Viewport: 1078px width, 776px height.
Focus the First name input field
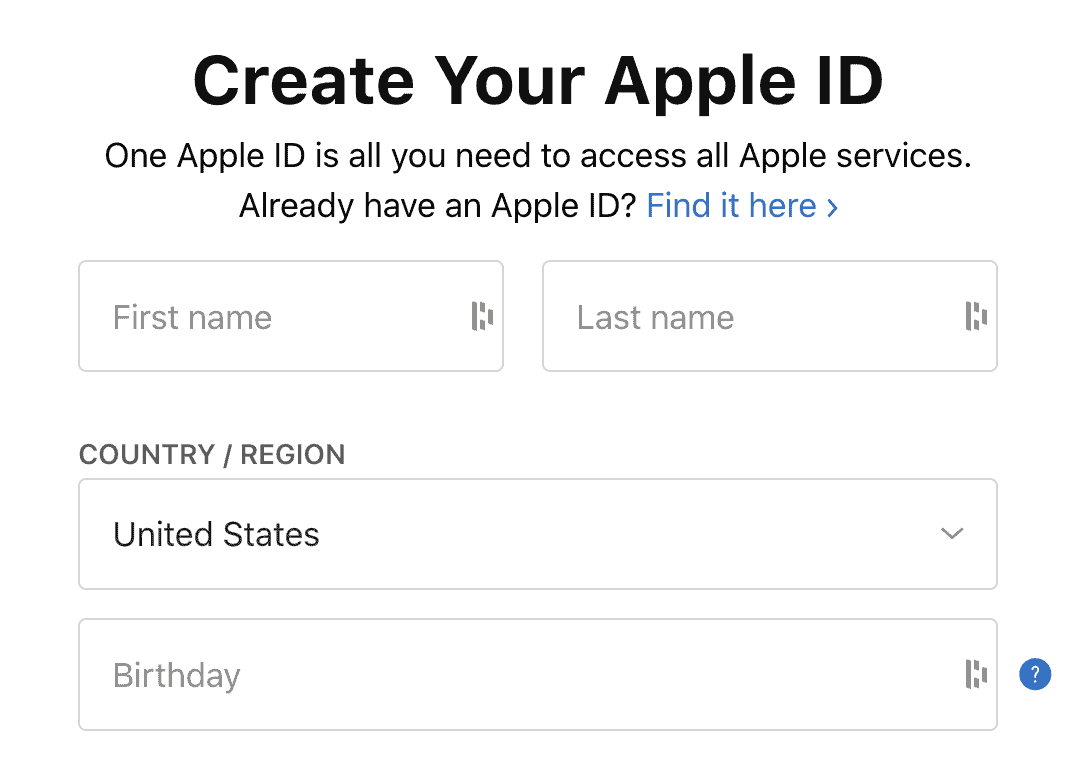point(280,317)
